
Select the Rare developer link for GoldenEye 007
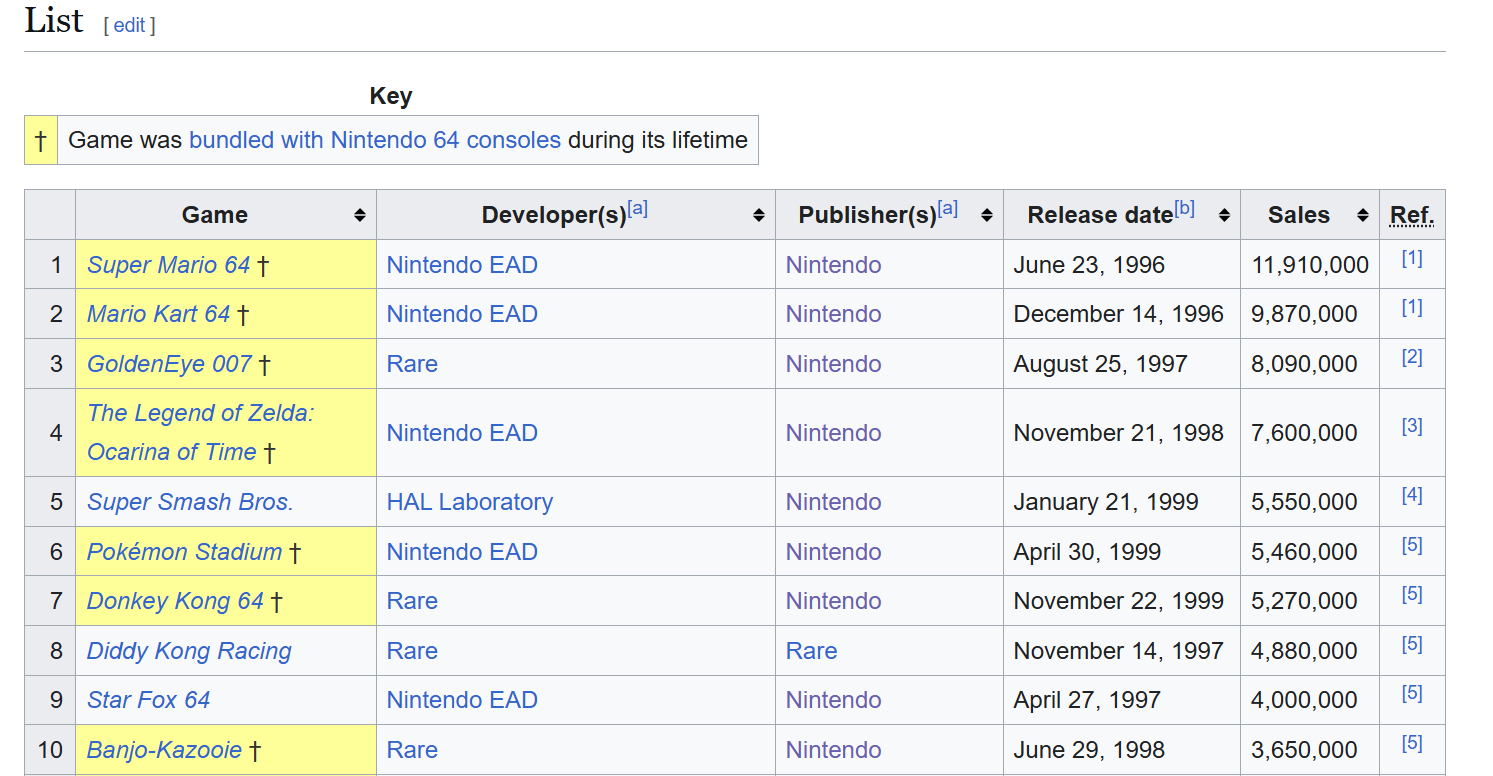tap(412, 364)
